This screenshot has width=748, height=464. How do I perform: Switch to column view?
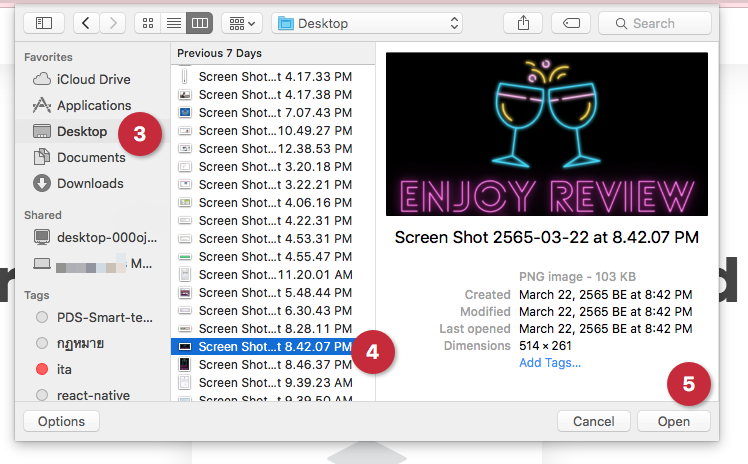tap(199, 22)
